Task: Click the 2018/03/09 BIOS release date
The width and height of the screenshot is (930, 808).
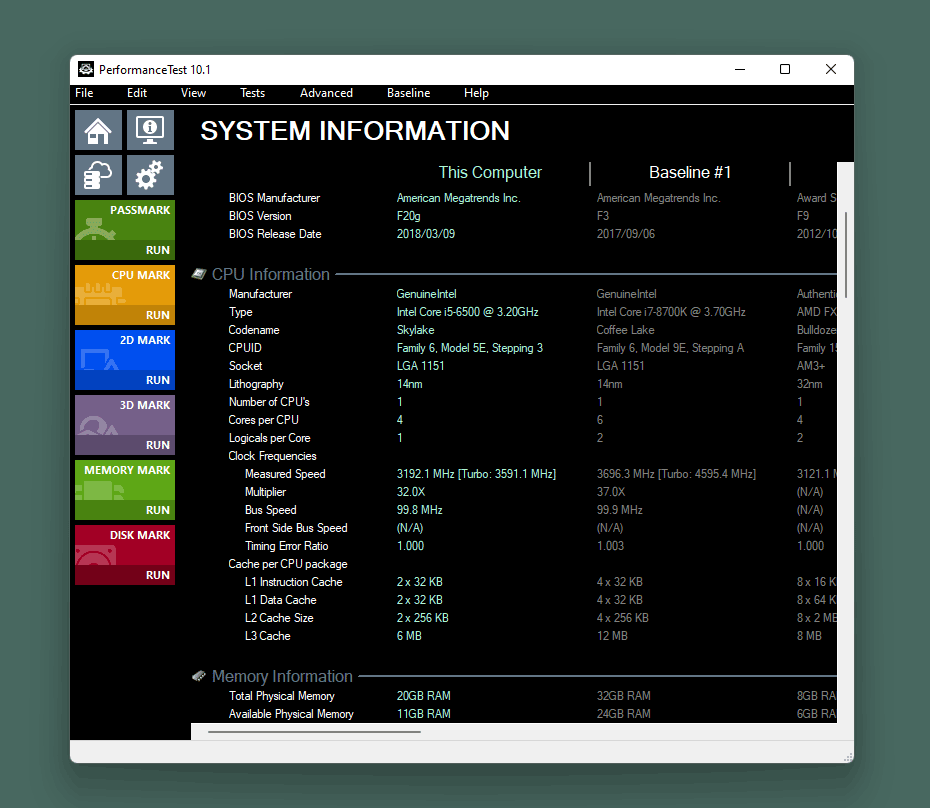Action: (x=425, y=234)
